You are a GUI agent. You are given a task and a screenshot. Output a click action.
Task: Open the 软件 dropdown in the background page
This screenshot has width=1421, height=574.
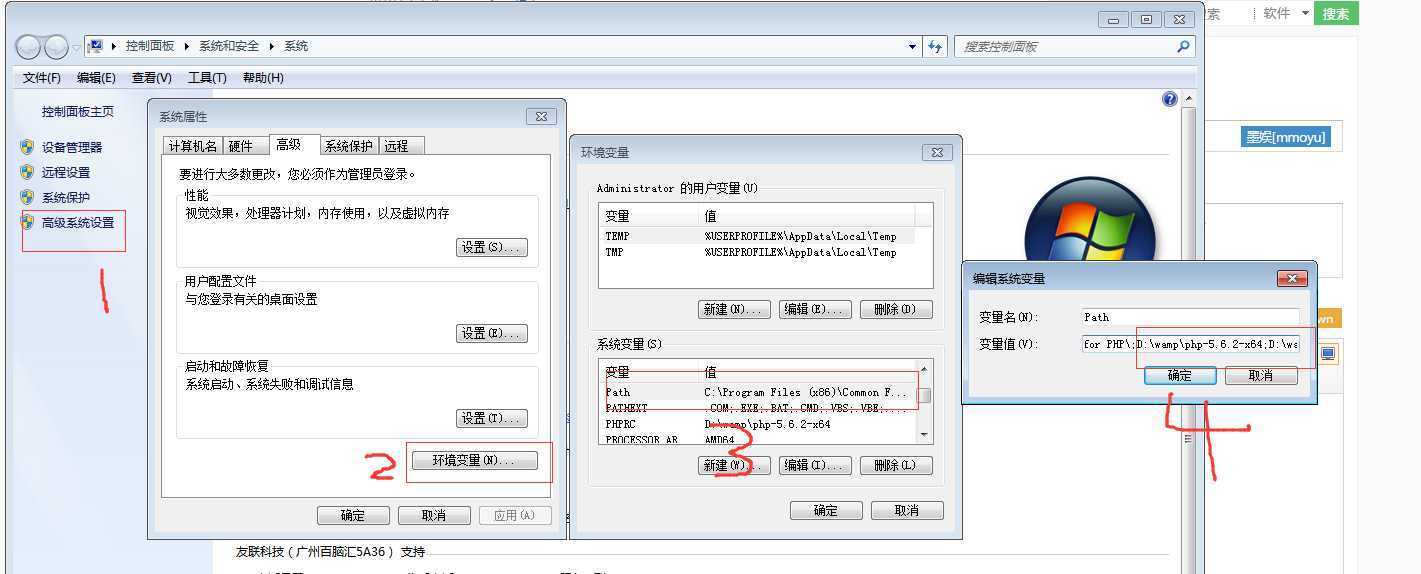[x=1305, y=14]
